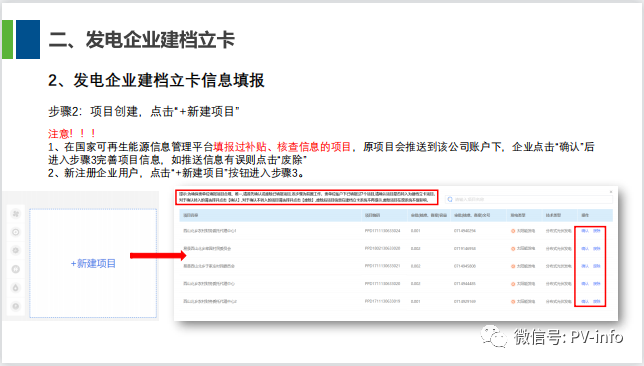Click orange solar icon in row PPD1711130633021
This screenshot has width=644, height=366.
coord(513,266)
